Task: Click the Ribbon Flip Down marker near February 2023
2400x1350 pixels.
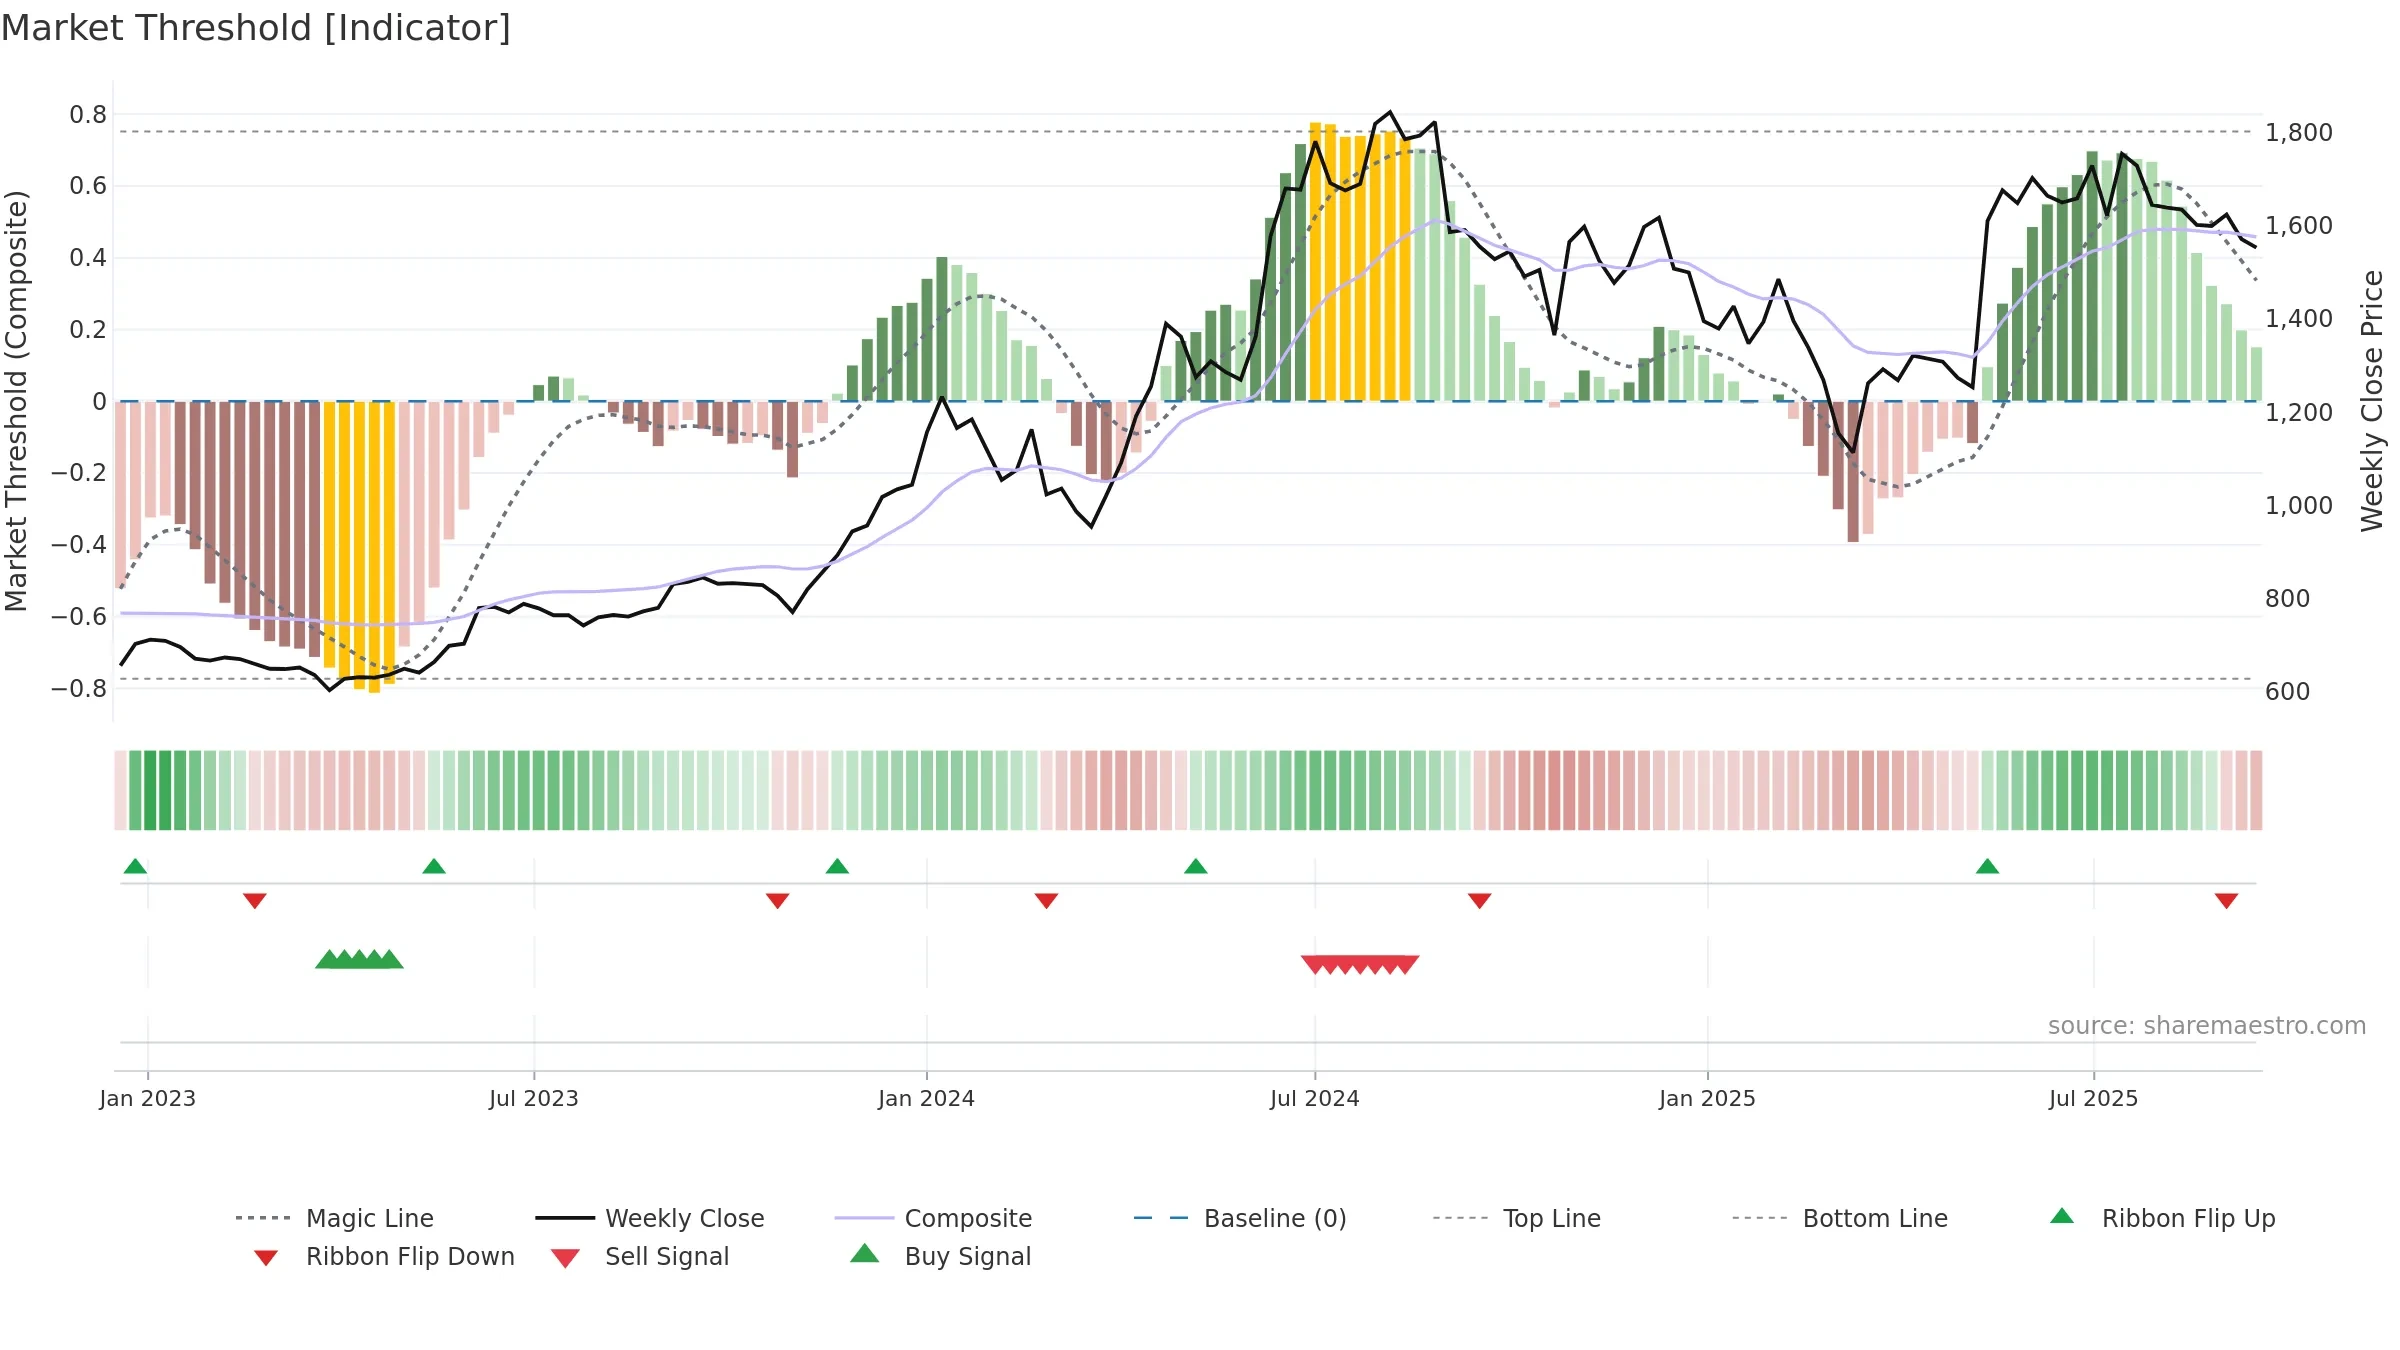Action: pyautogui.click(x=255, y=901)
